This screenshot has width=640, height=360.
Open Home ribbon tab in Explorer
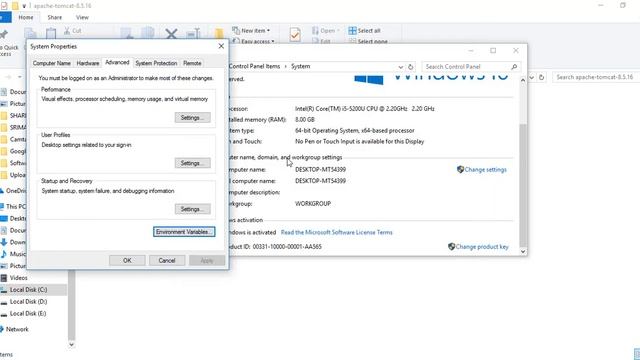[26, 18]
